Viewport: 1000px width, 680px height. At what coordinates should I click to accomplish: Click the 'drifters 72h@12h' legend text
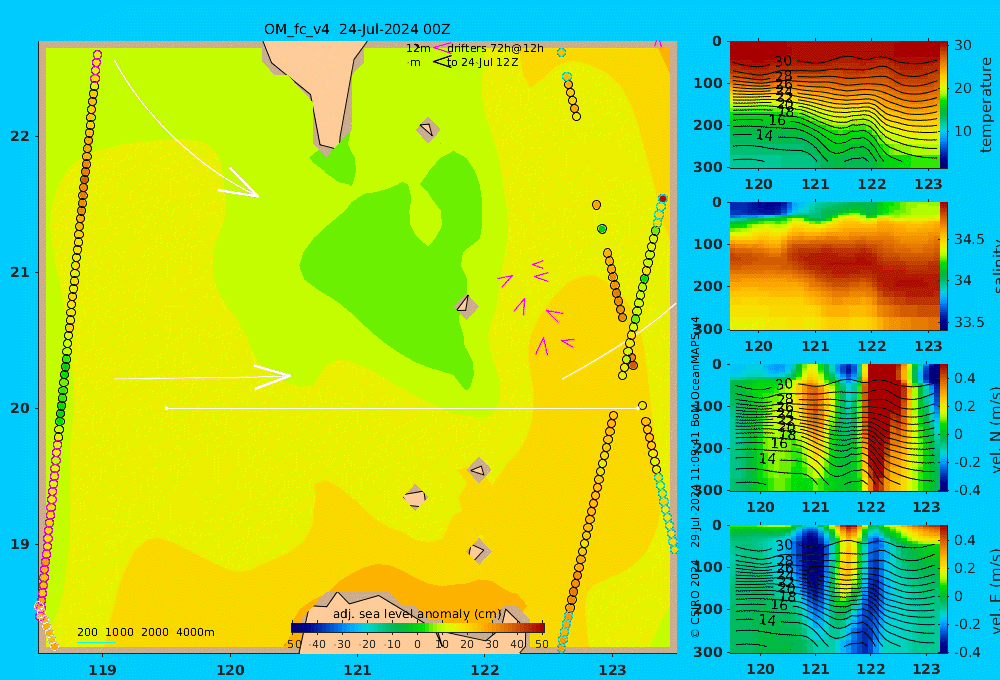tap(496, 48)
